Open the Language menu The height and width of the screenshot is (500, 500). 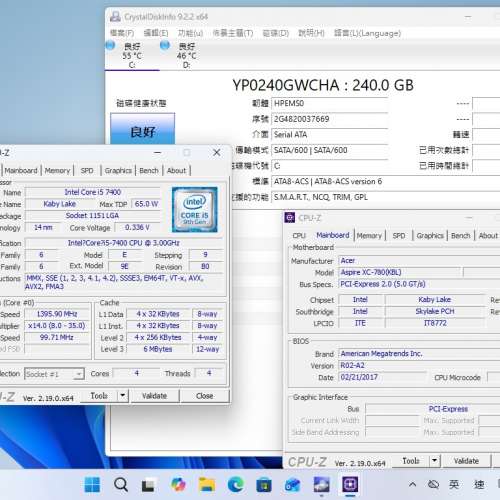point(367,33)
